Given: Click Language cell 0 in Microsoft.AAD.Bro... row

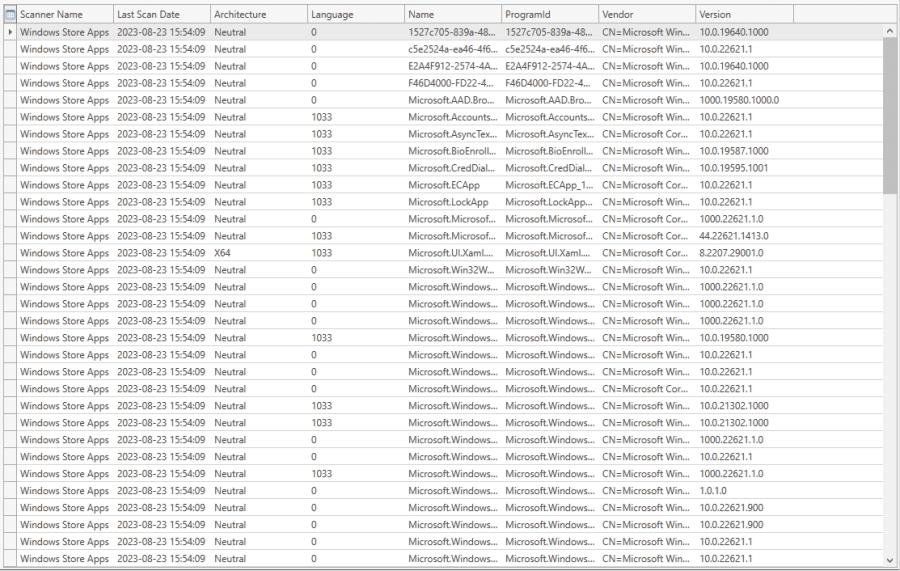Looking at the screenshot, I should click(x=355, y=100).
